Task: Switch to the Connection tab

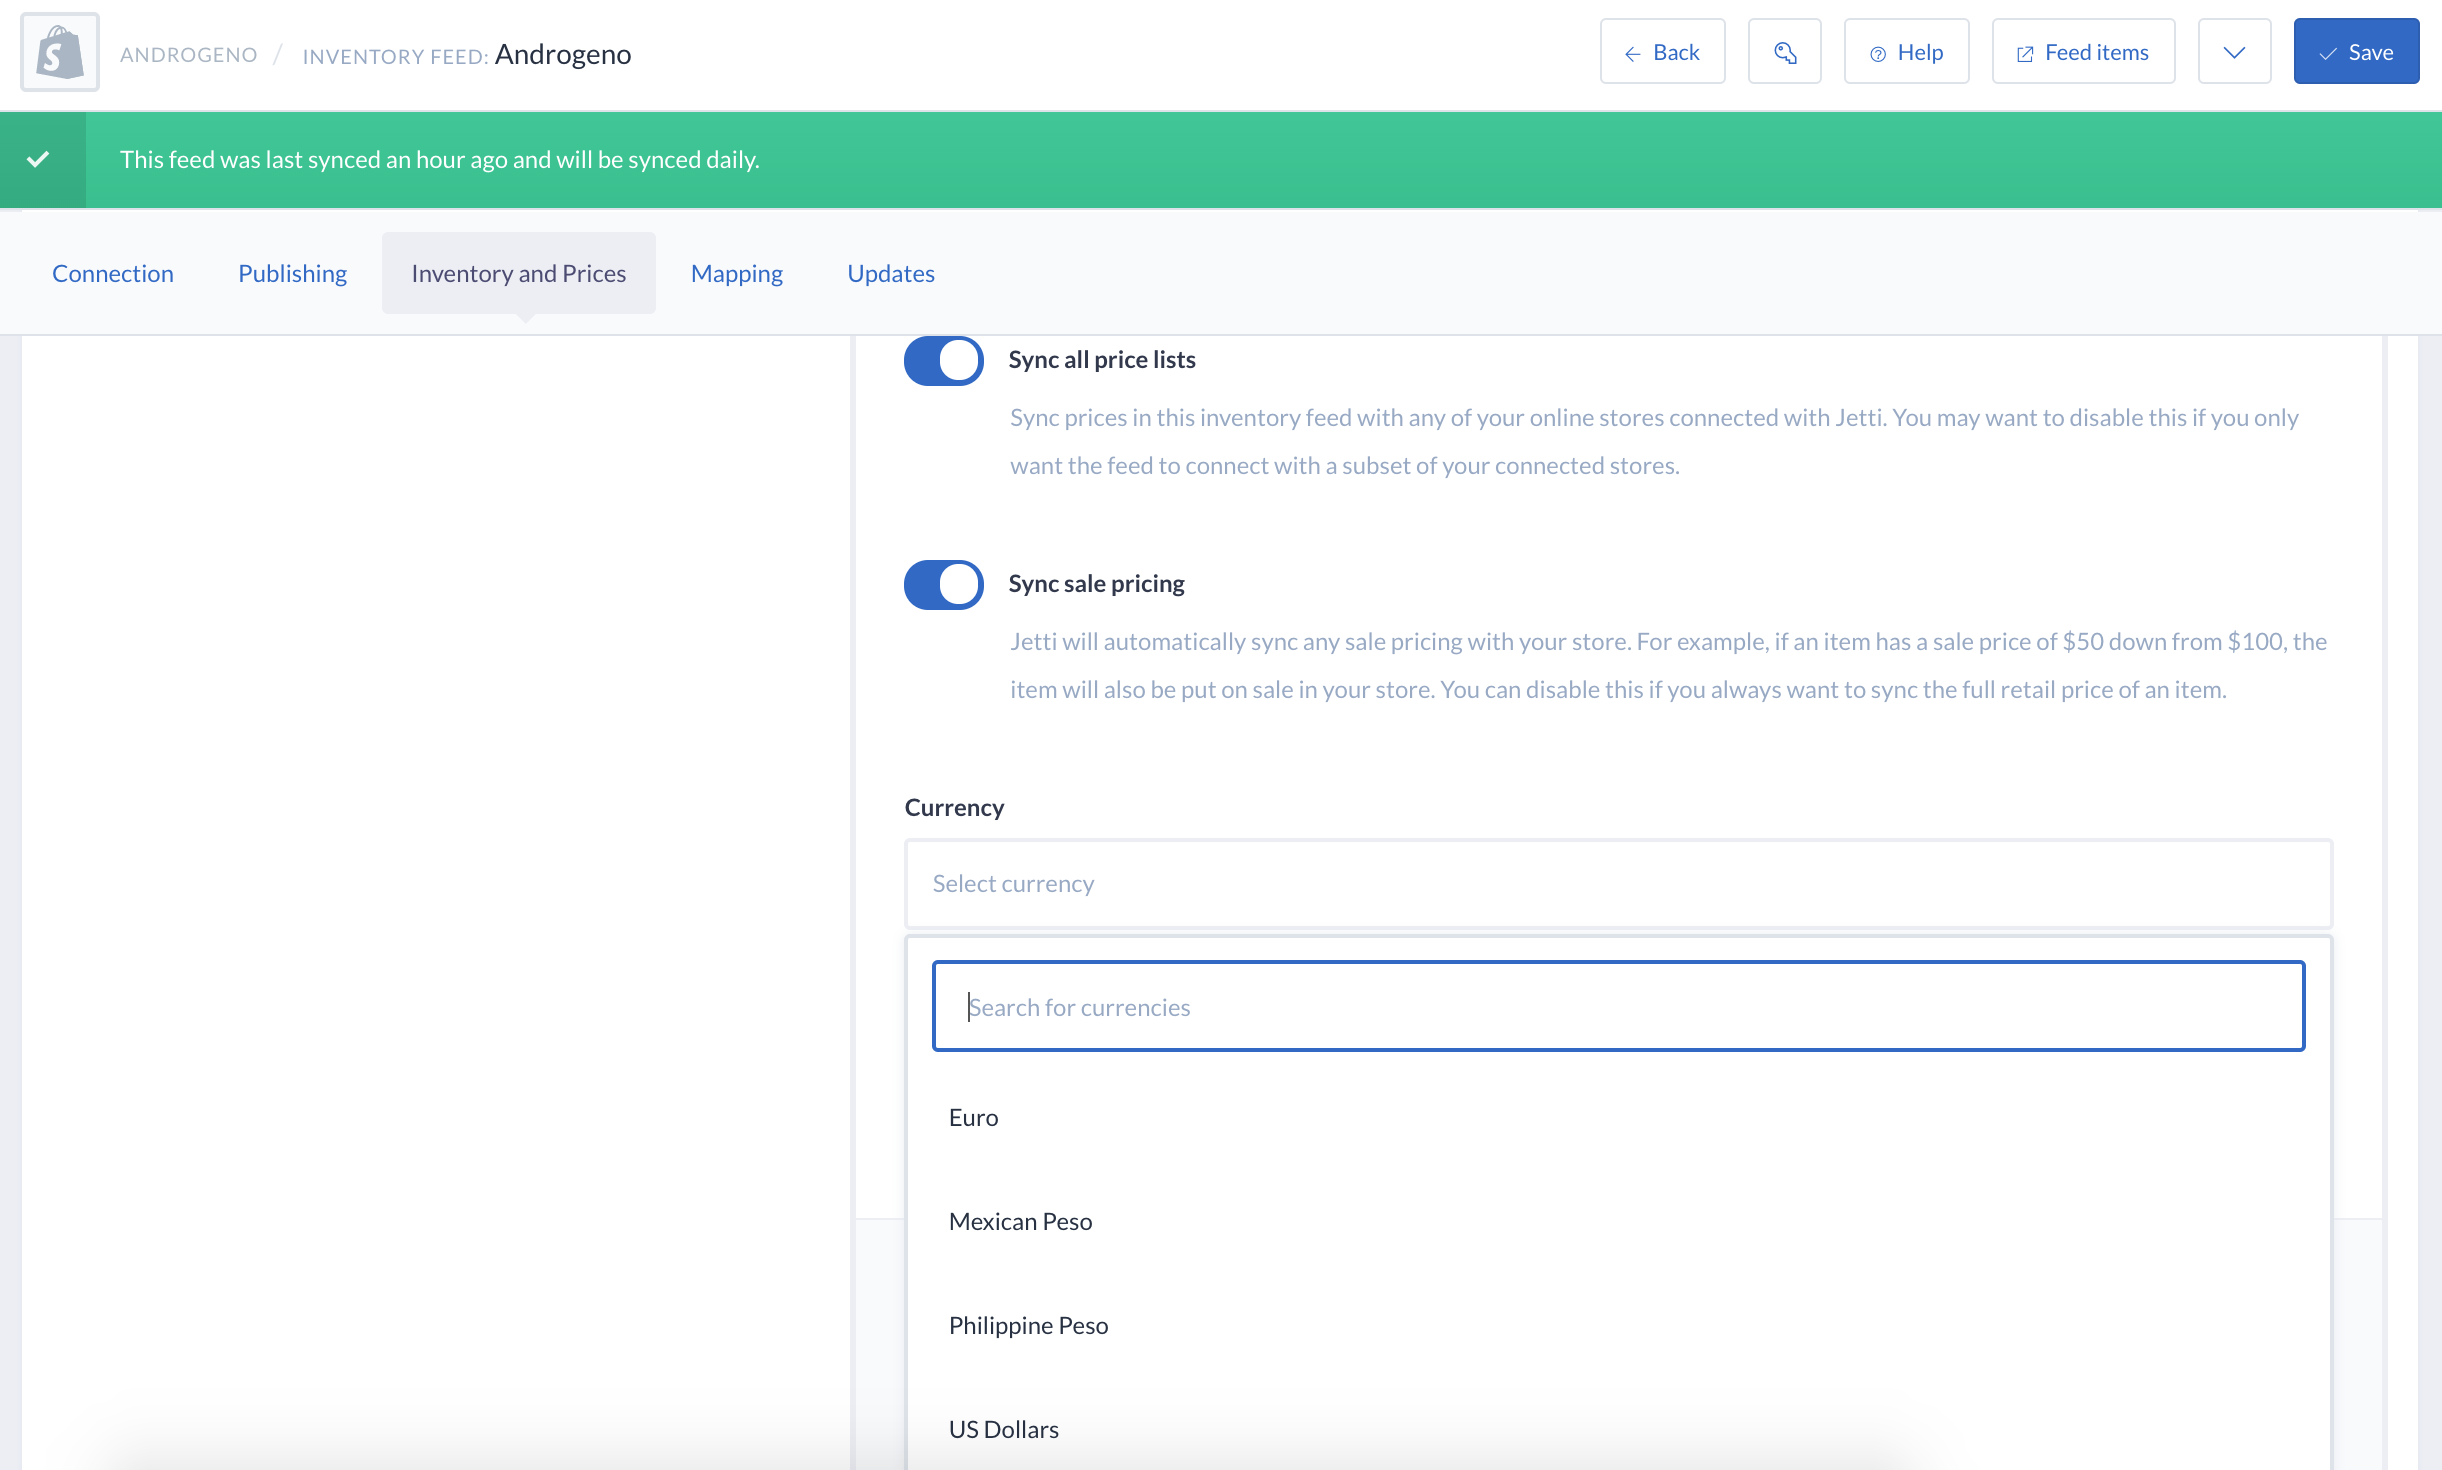Action: [113, 274]
